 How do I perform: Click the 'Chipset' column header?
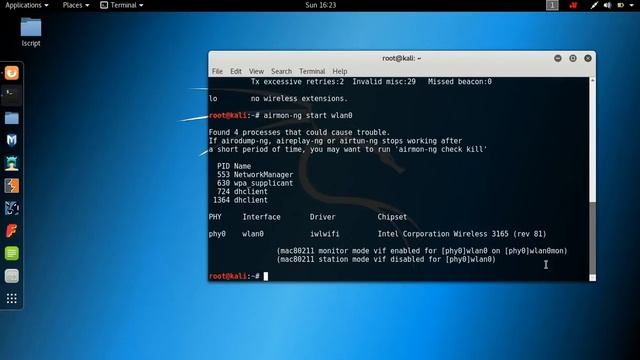point(392,217)
